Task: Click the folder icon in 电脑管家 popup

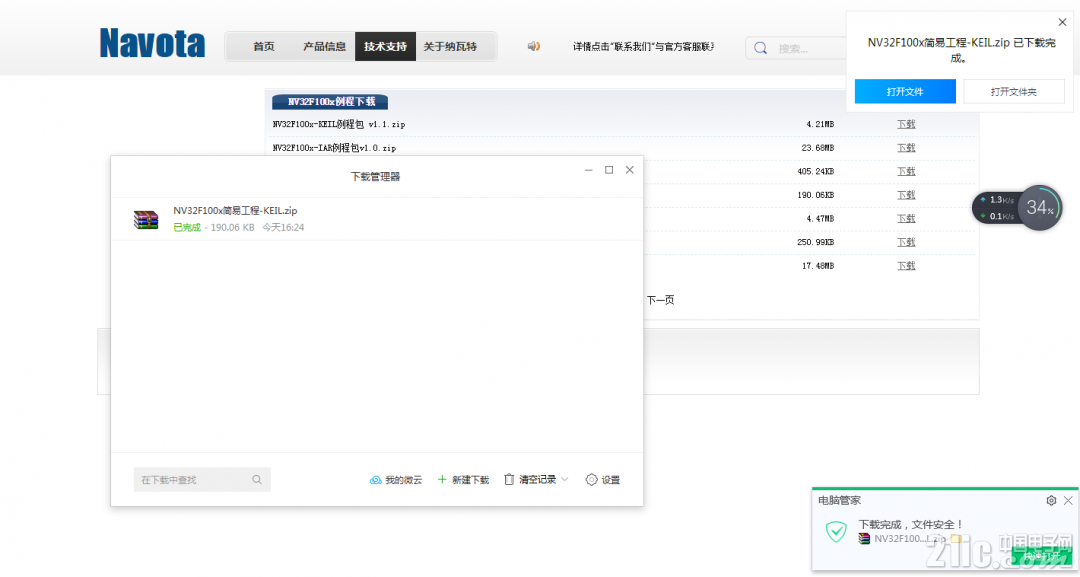Action: click(956, 539)
